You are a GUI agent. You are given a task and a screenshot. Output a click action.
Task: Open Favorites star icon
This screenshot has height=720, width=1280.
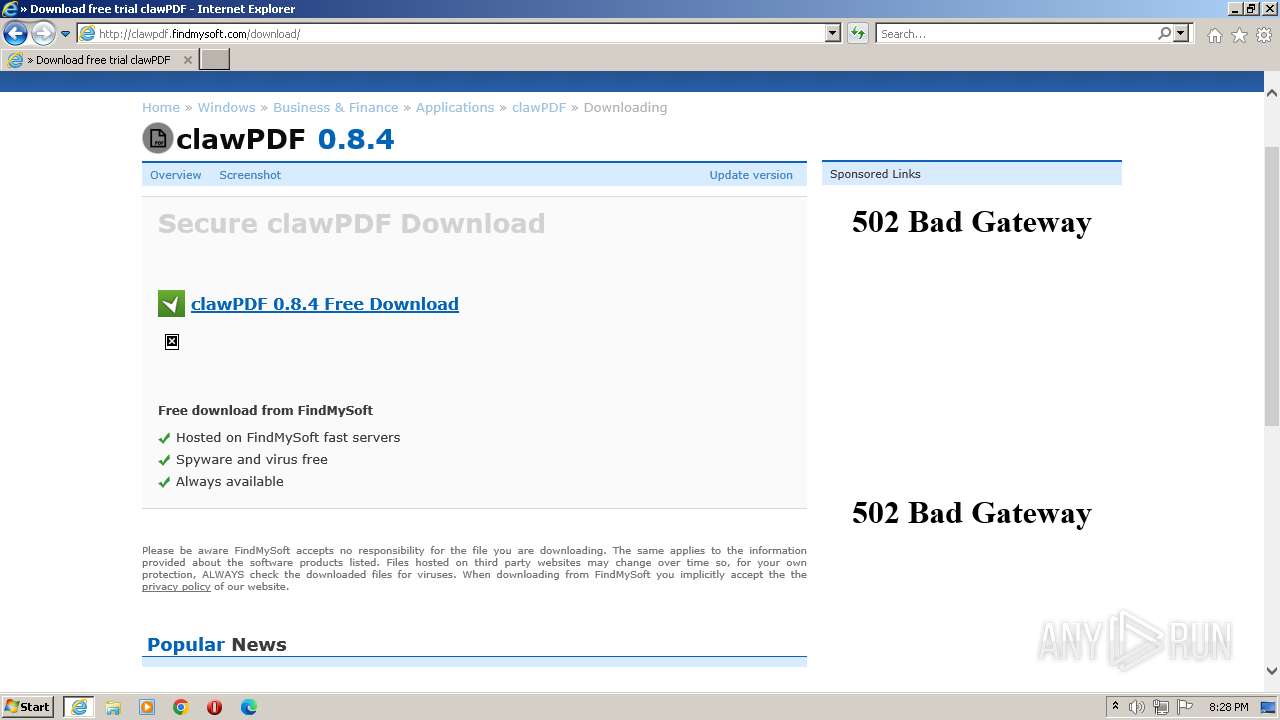(1239, 34)
